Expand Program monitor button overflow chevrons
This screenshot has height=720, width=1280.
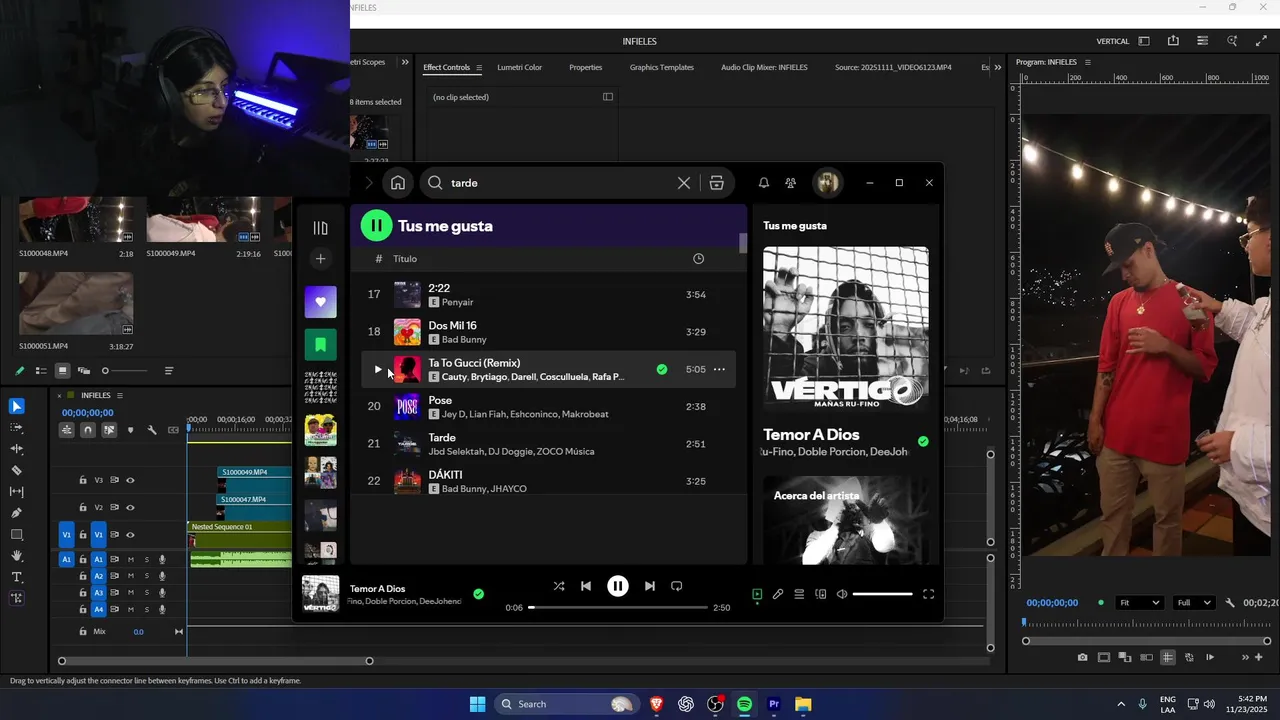point(1245,657)
